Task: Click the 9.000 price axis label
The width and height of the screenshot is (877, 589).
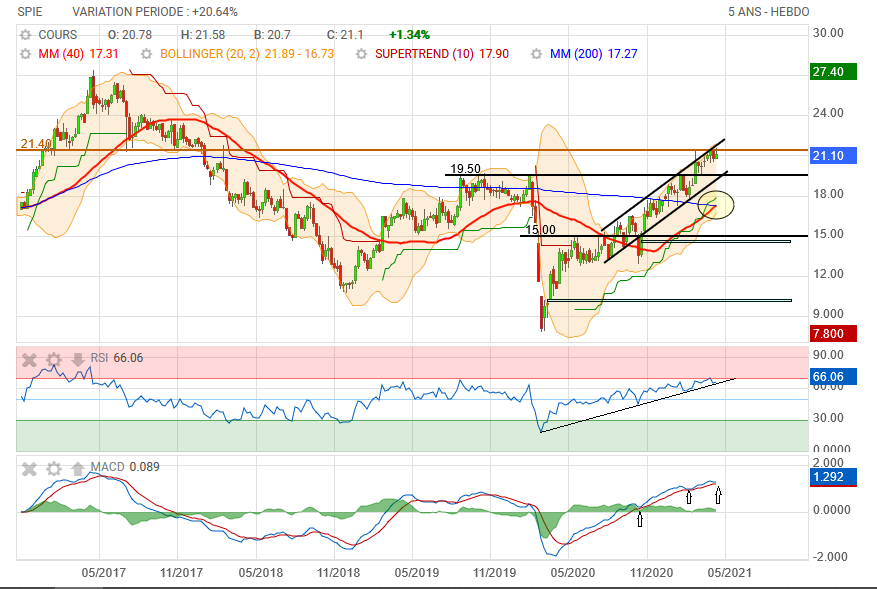Action: [x=828, y=314]
